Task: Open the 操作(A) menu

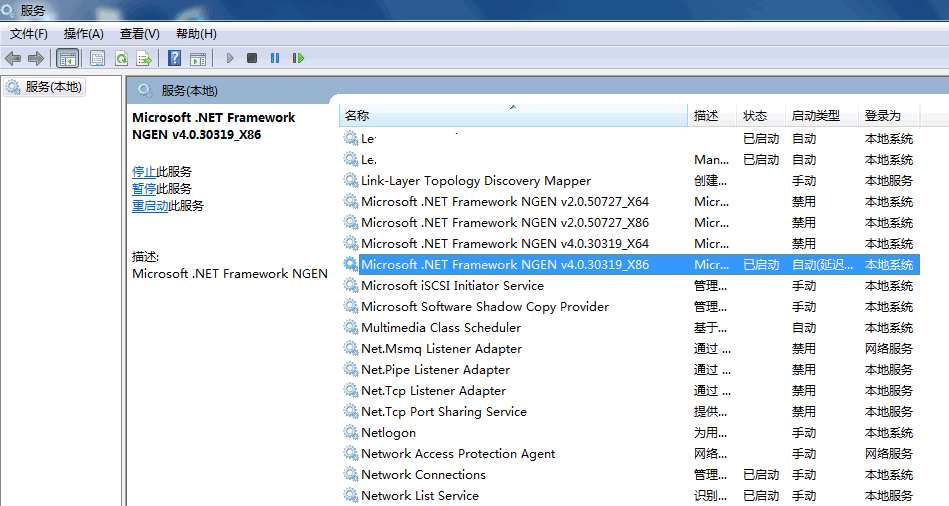Action: (x=83, y=34)
